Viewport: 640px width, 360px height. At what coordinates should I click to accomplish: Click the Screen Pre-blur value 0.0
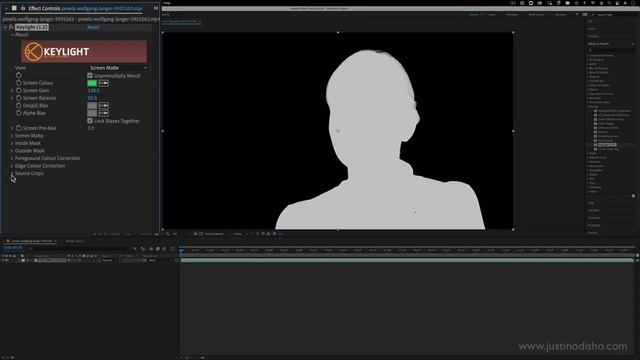[x=91, y=128]
